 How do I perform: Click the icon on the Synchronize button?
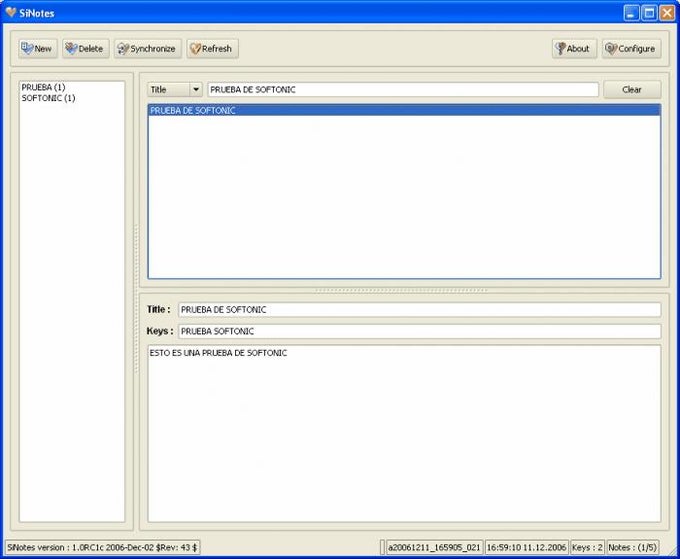123,49
